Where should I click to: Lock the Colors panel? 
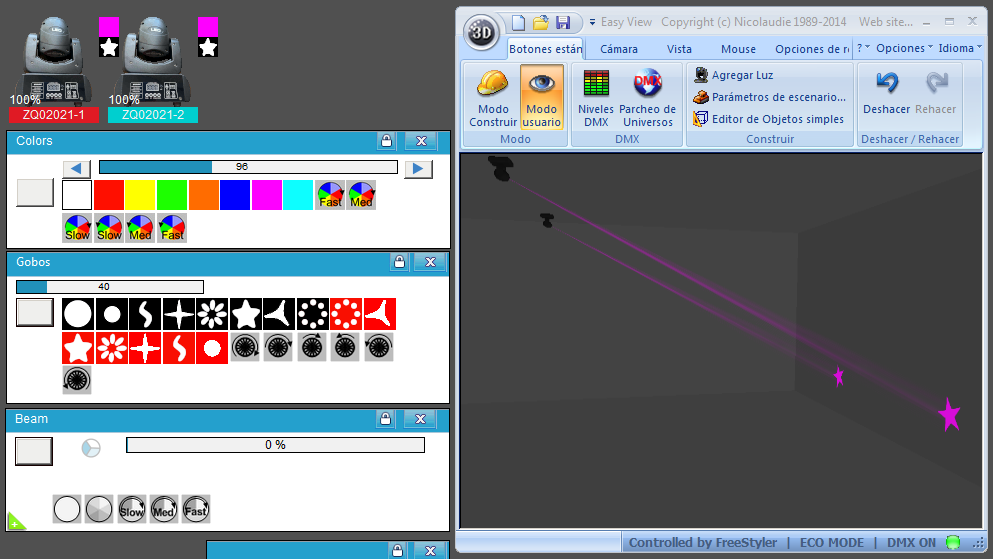[x=386, y=141]
